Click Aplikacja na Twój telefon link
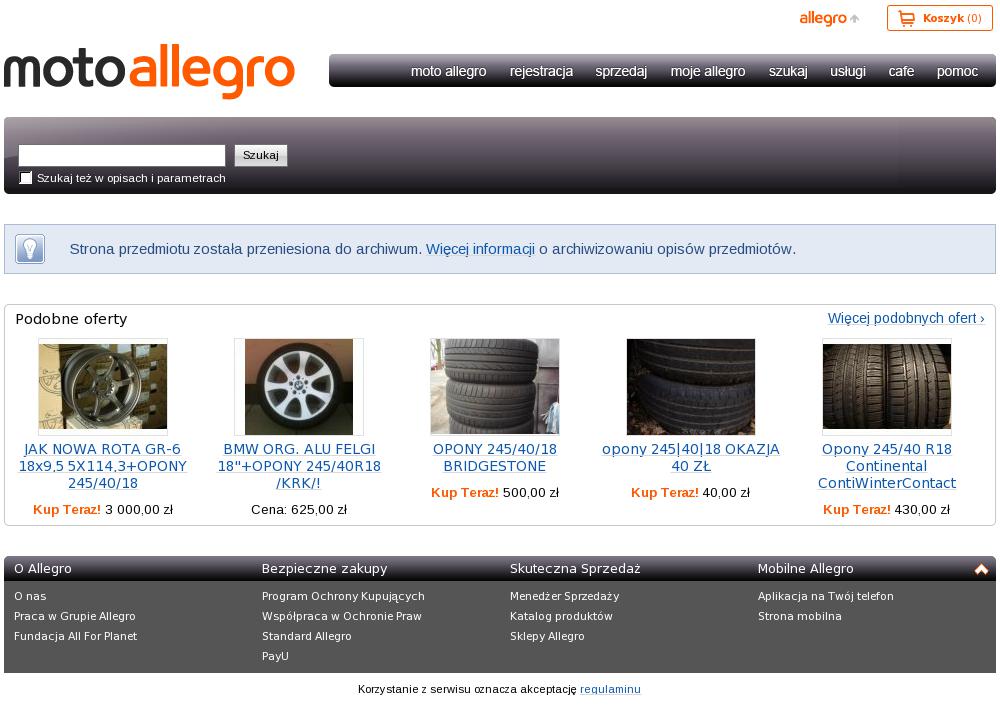The width and height of the screenshot is (1000, 709). (x=826, y=596)
